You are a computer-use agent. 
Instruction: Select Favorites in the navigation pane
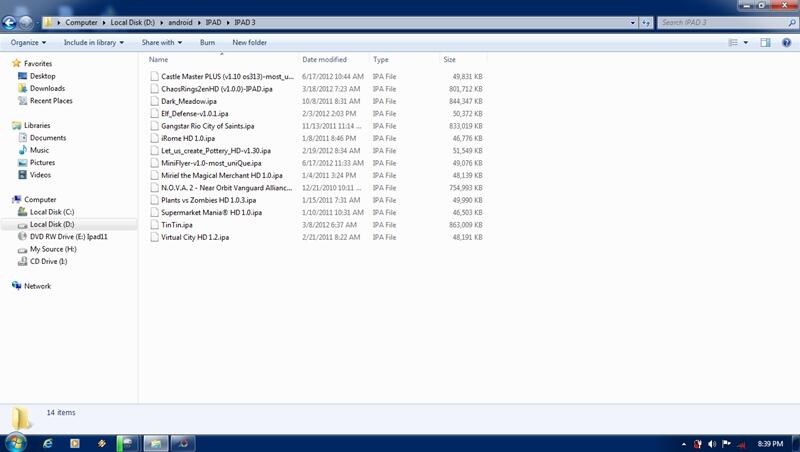[38, 63]
